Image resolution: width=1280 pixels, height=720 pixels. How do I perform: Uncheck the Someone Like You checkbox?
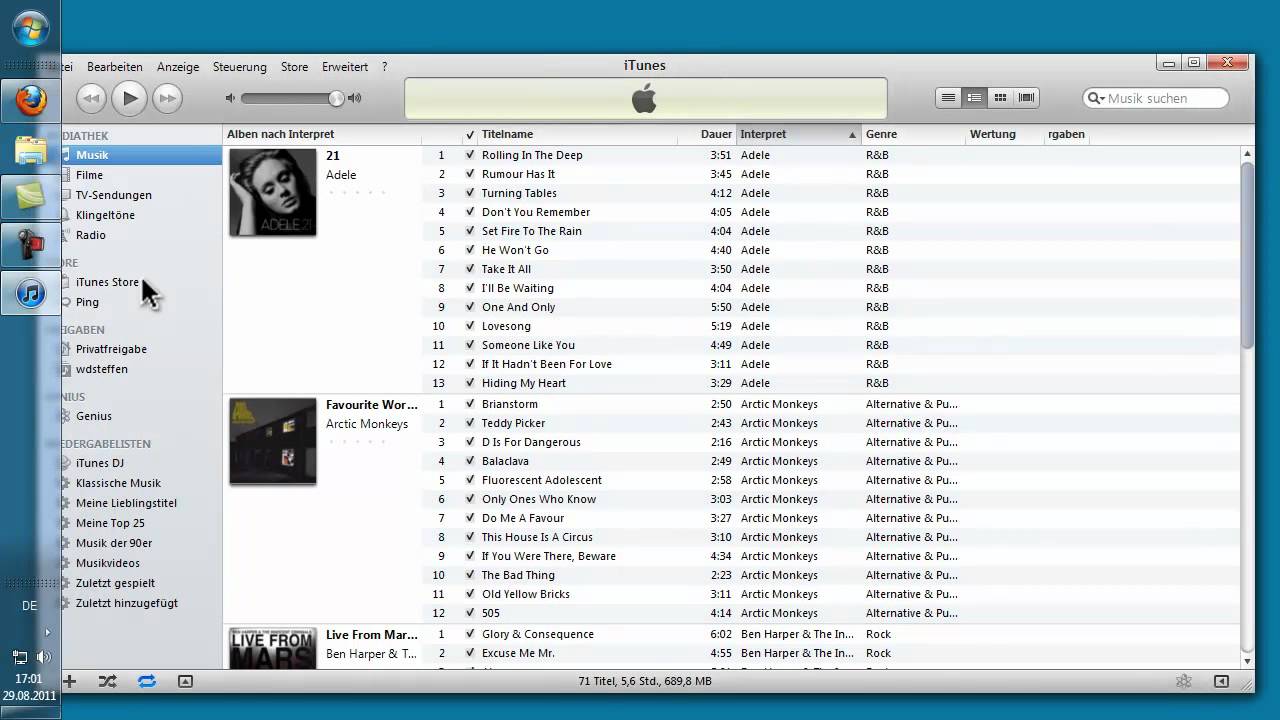point(470,345)
